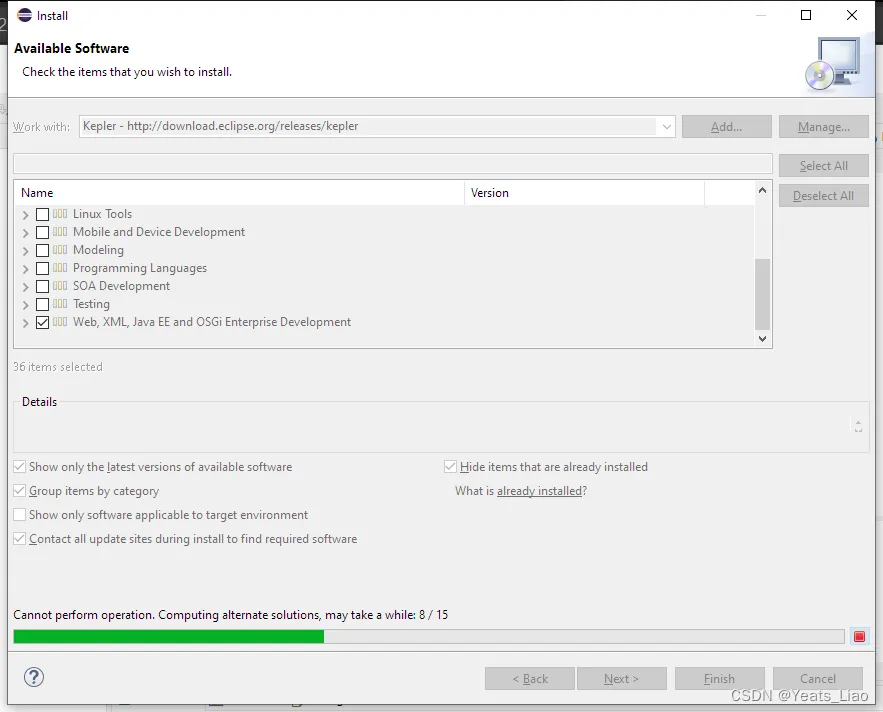The image size is (883, 712).
Task: Toggle Contact all update sites checkbox
Action: (x=20, y=539)
